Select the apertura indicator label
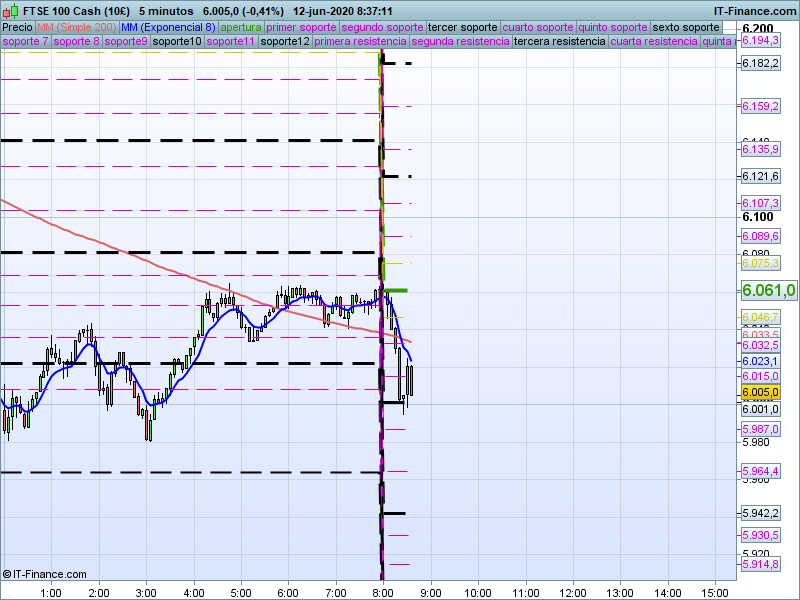 coord(241,28)
